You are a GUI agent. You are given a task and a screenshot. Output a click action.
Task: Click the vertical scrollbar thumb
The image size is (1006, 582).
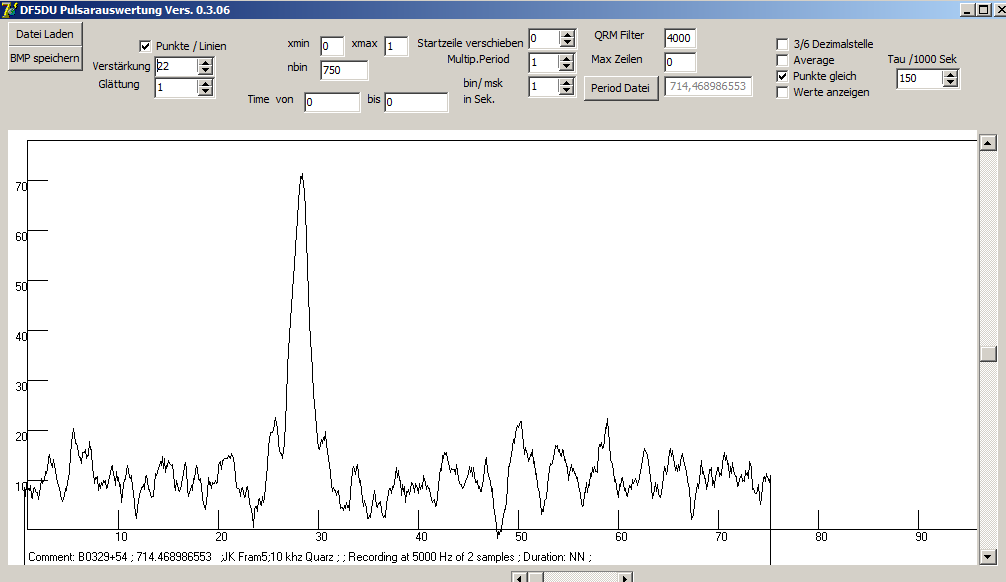coord(988,354)
